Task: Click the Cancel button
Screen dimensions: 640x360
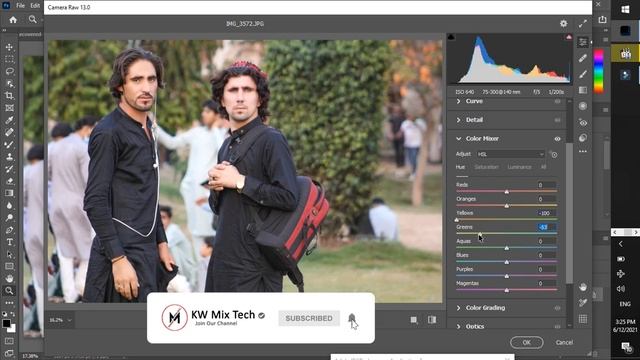Action: (564, 342)
